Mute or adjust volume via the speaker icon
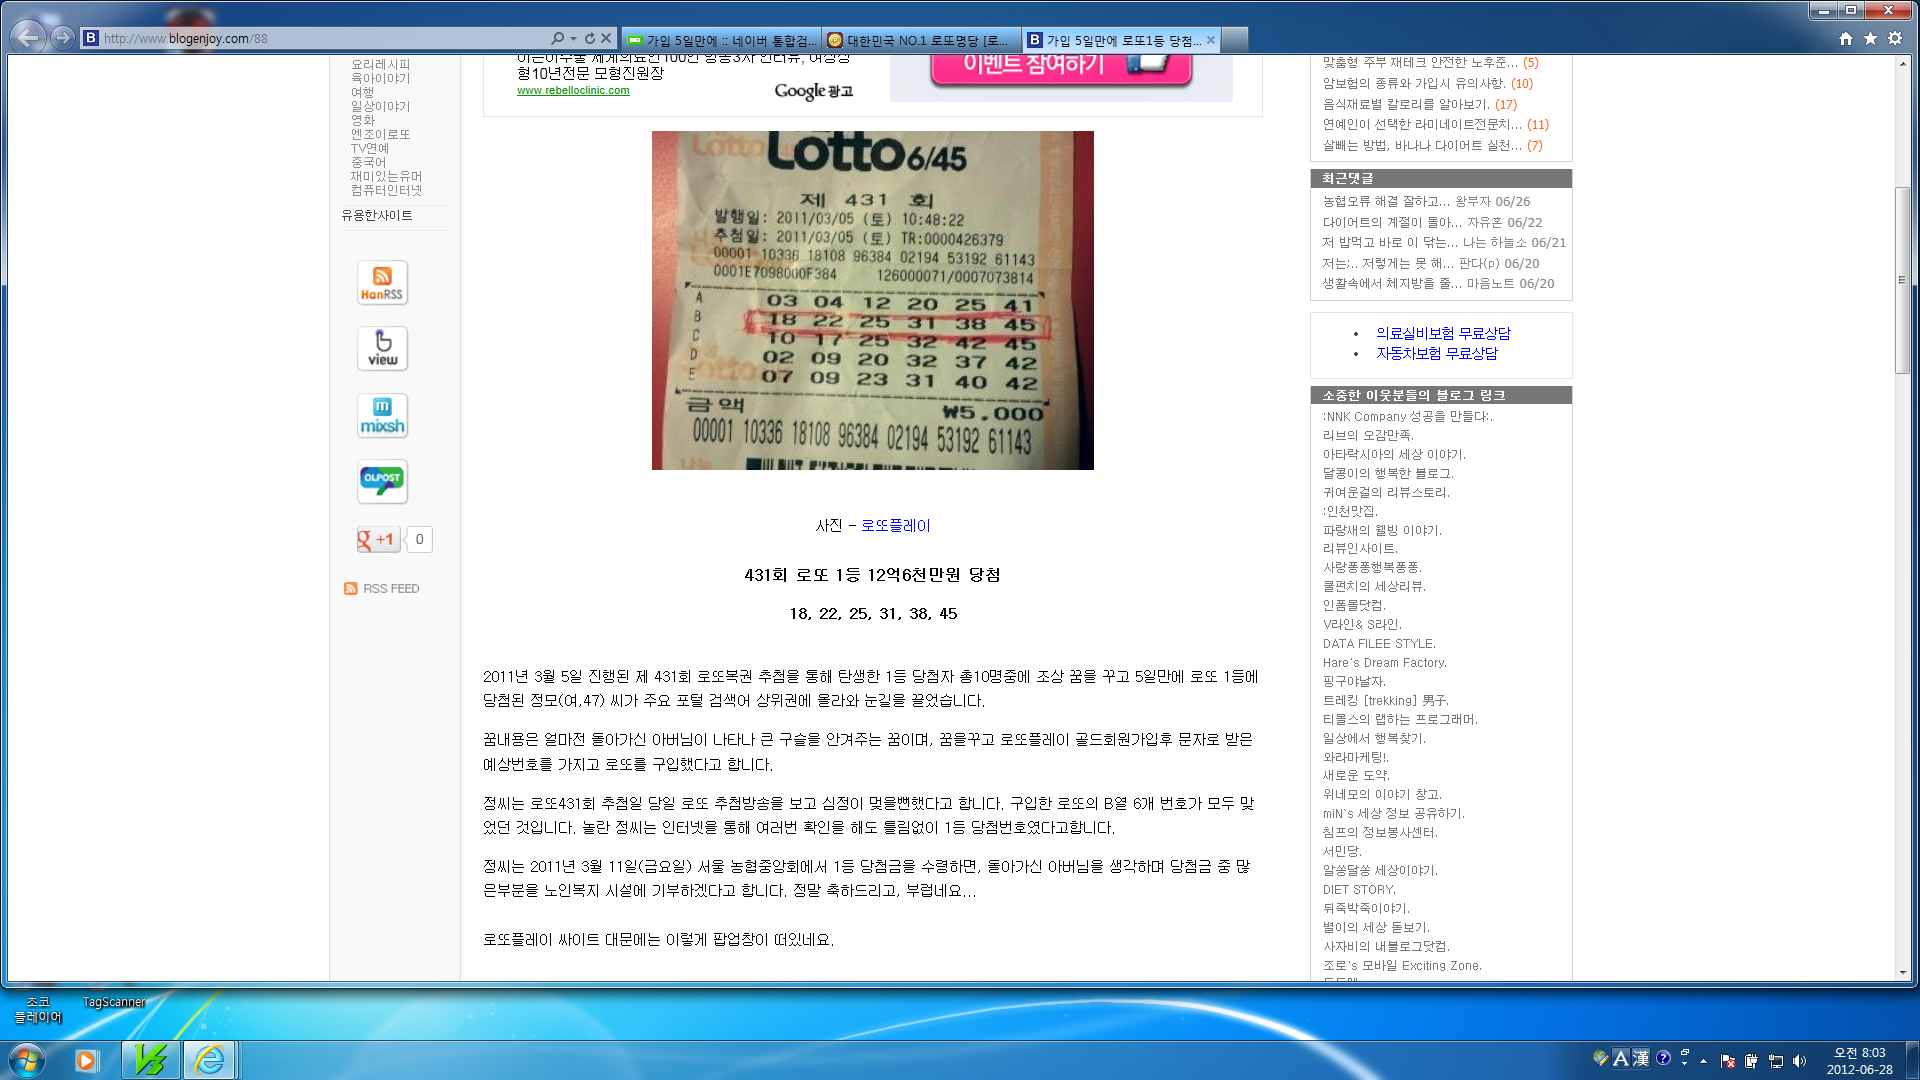 point(1800,1061)
